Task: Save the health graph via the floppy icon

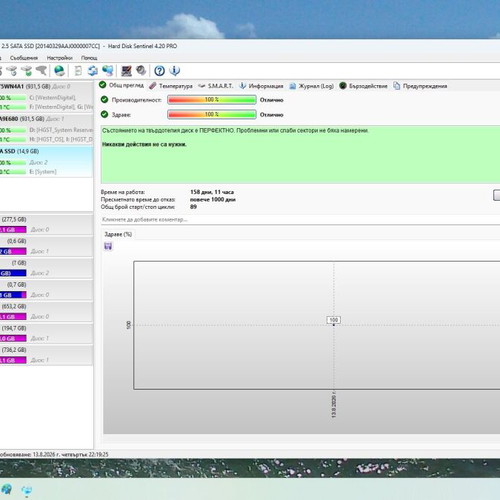Action: pos(108,246)
